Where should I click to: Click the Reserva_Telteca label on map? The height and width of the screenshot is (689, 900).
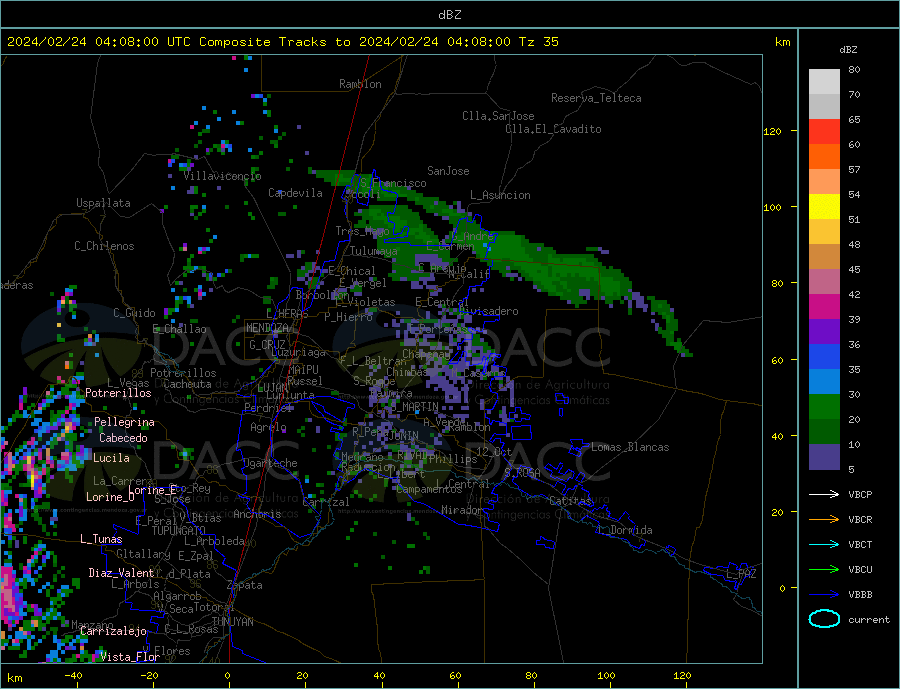click(x=596, y=98)
